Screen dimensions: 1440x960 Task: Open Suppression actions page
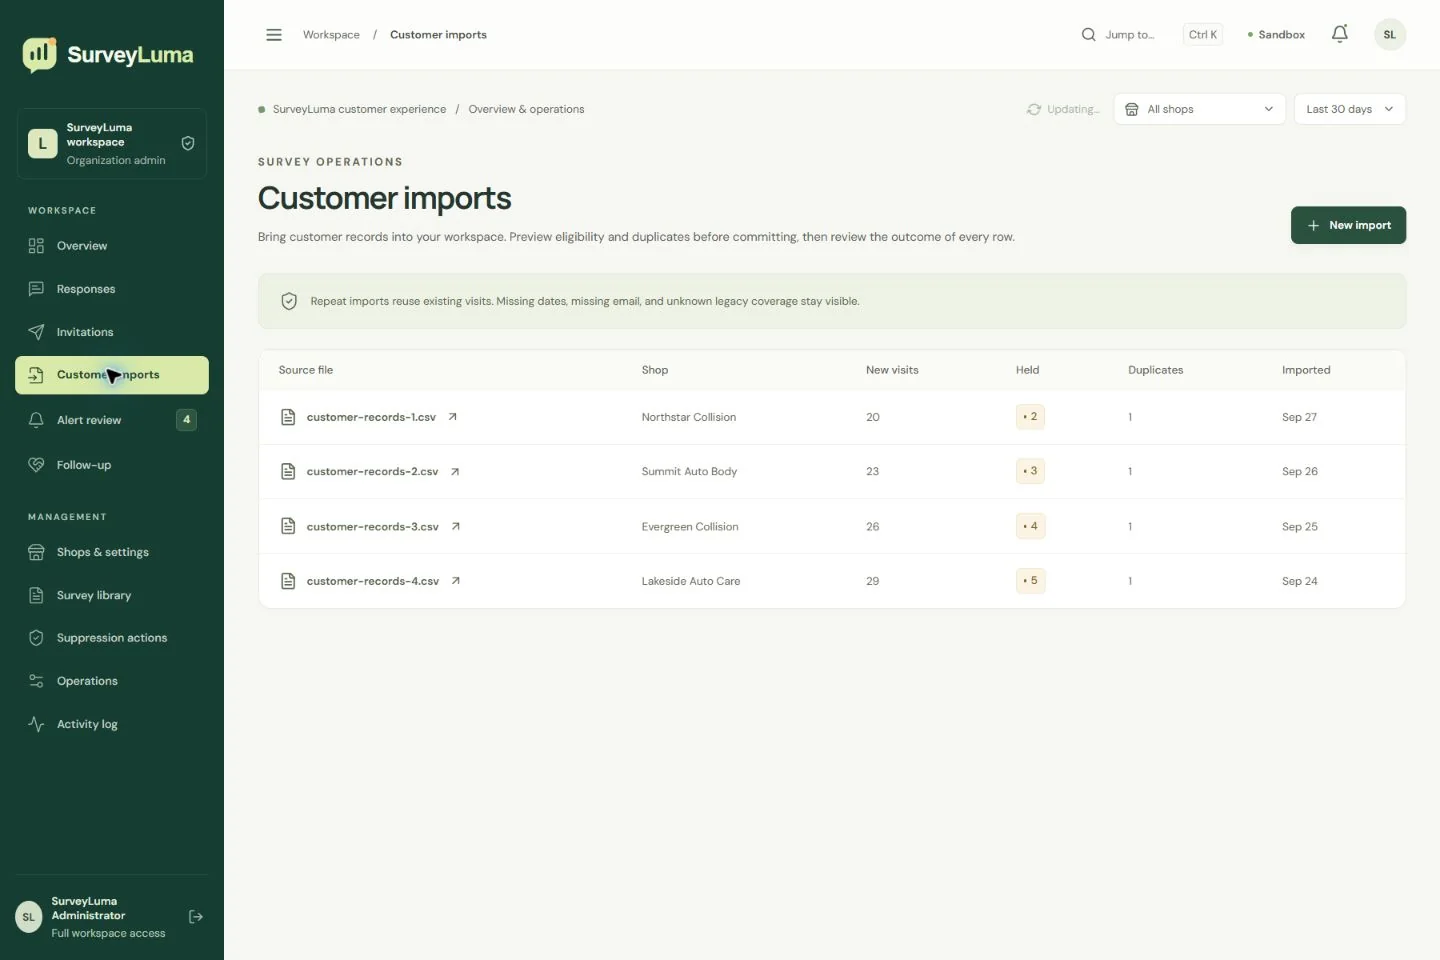pyautogui.click(x=112, y=638)
